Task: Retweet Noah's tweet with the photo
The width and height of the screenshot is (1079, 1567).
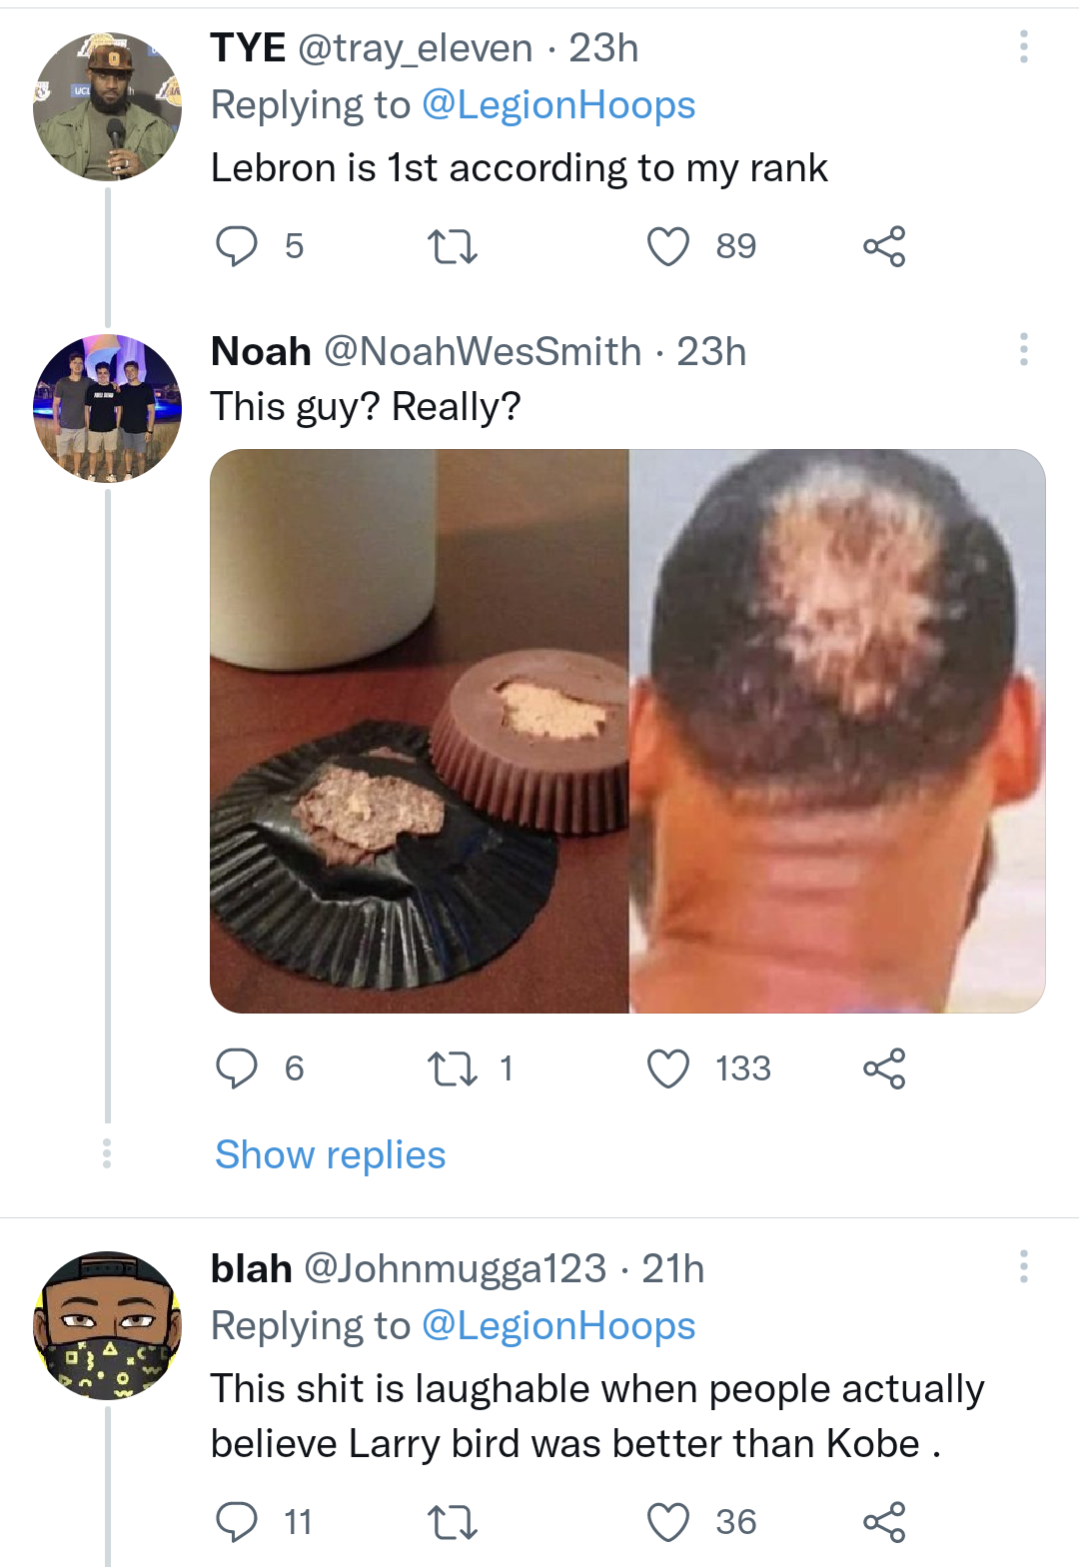Action: click(452, 1068)
